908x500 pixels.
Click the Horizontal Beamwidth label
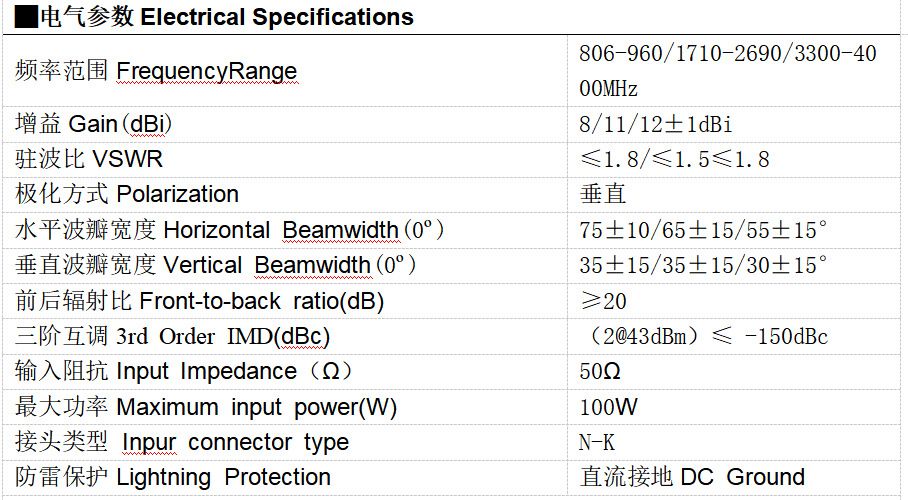230,230
